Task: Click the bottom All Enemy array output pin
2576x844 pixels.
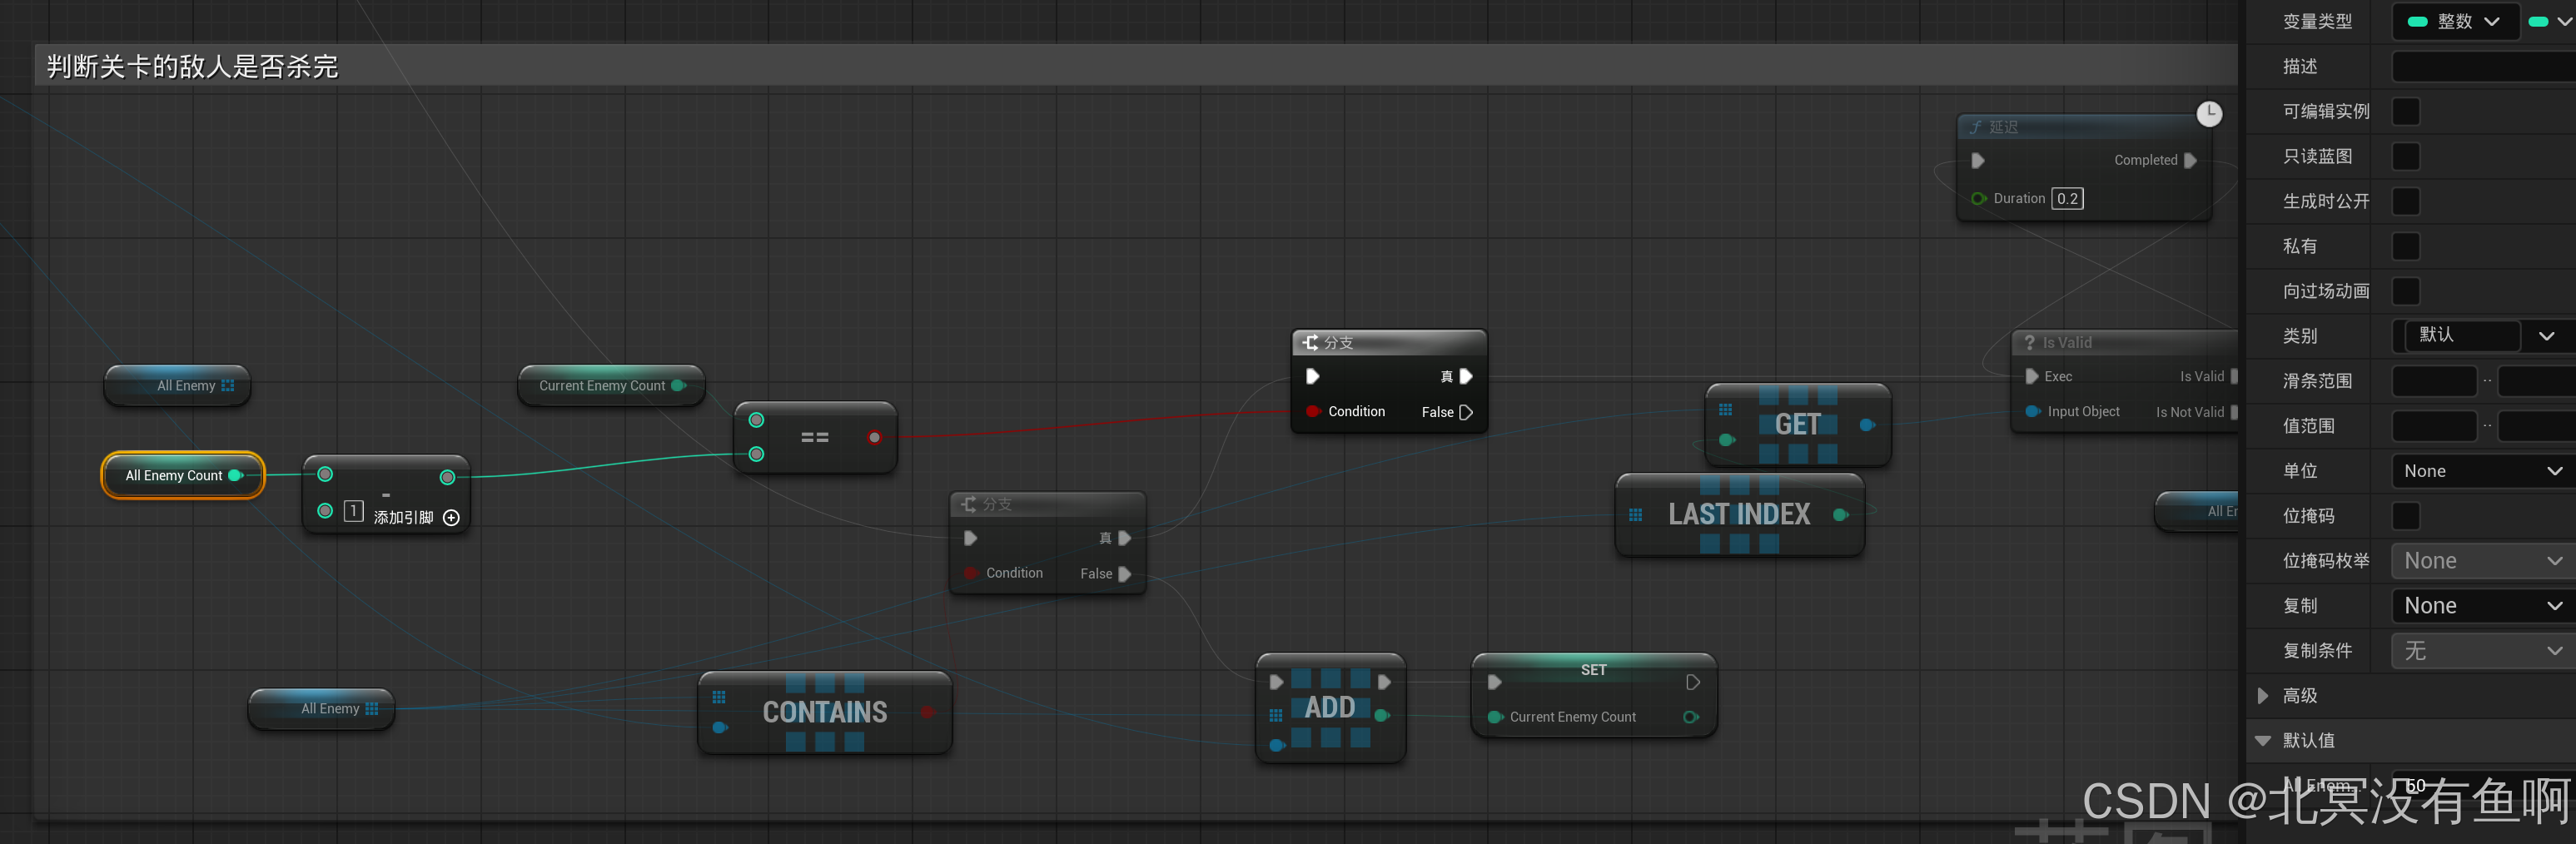Action: pos(372,708)
